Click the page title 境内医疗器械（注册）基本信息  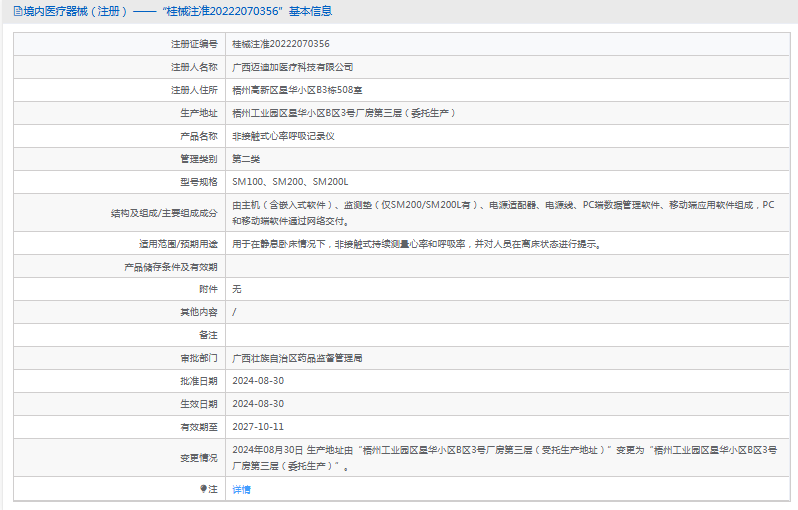tap(178, 11)
